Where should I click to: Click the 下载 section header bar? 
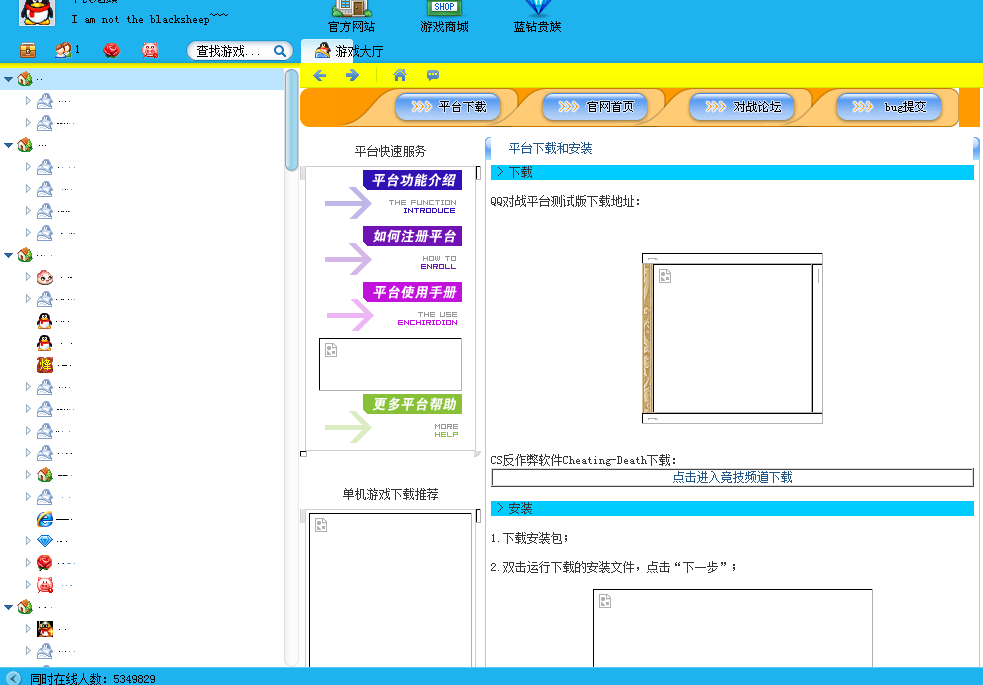[x=732, y=172]
